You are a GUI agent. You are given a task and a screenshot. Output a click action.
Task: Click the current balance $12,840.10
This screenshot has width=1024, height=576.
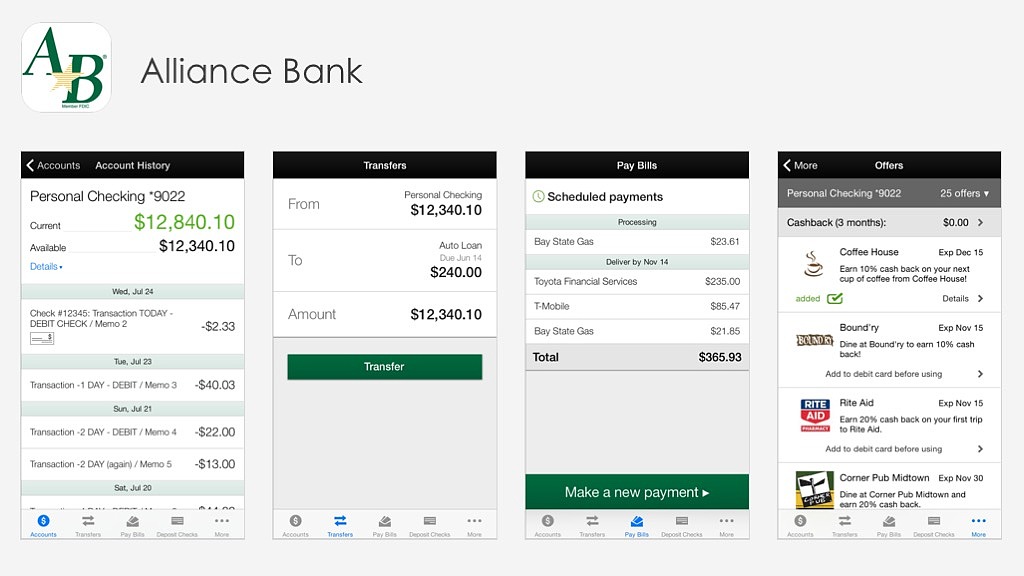click(184, 222)
